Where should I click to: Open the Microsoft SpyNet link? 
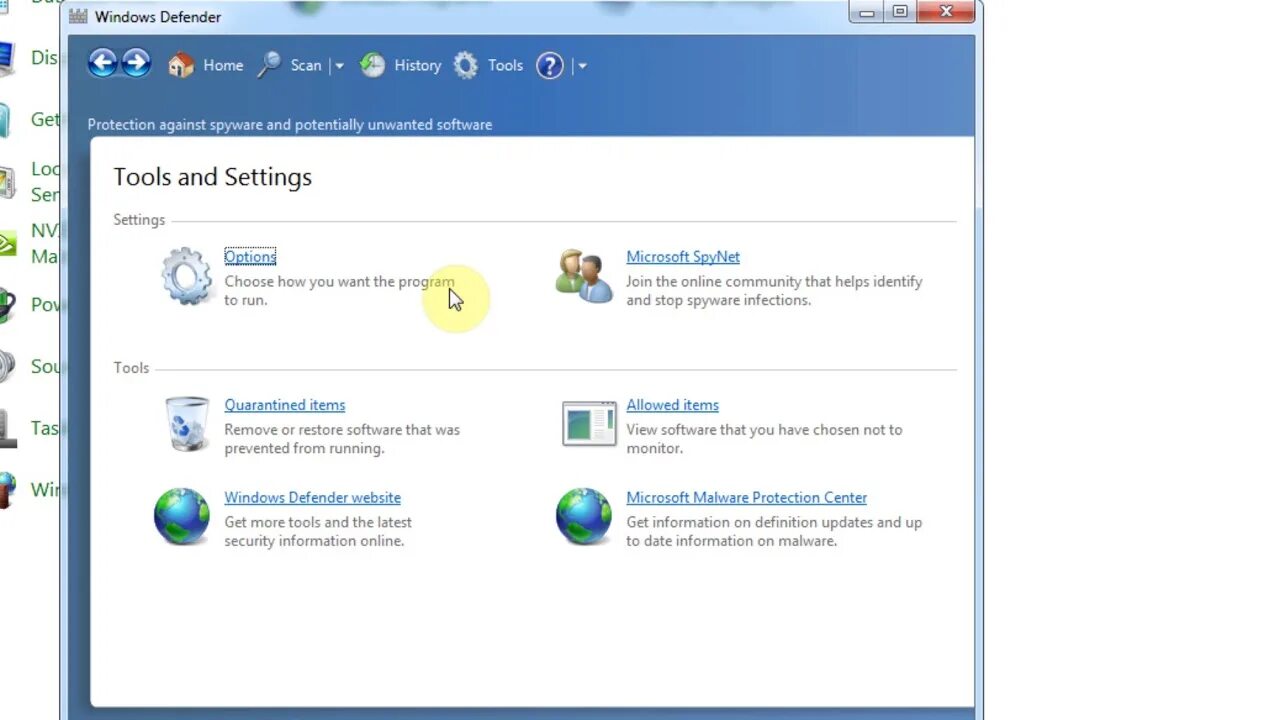[x=683, y=257]
